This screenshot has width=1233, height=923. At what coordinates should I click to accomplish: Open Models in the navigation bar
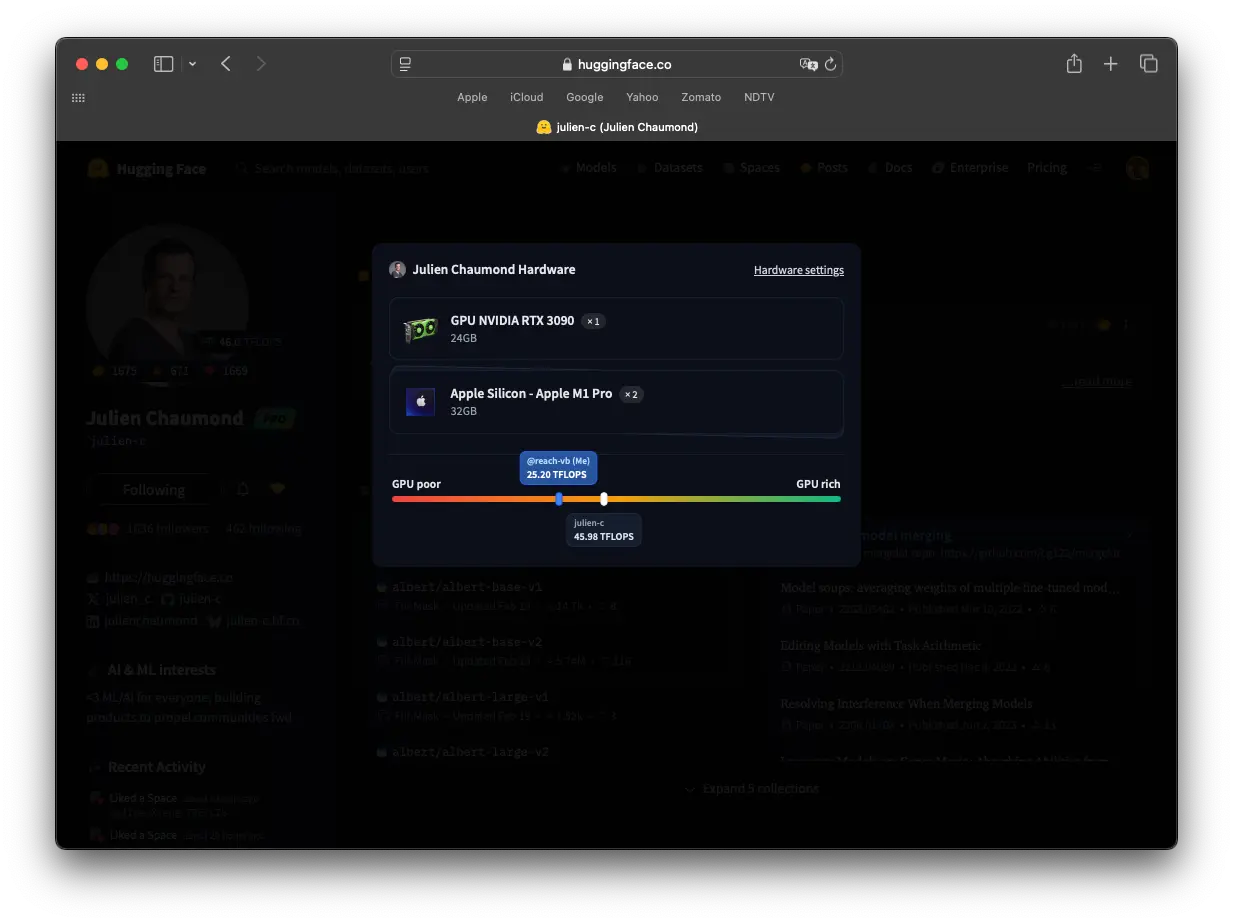coord(587,168)
